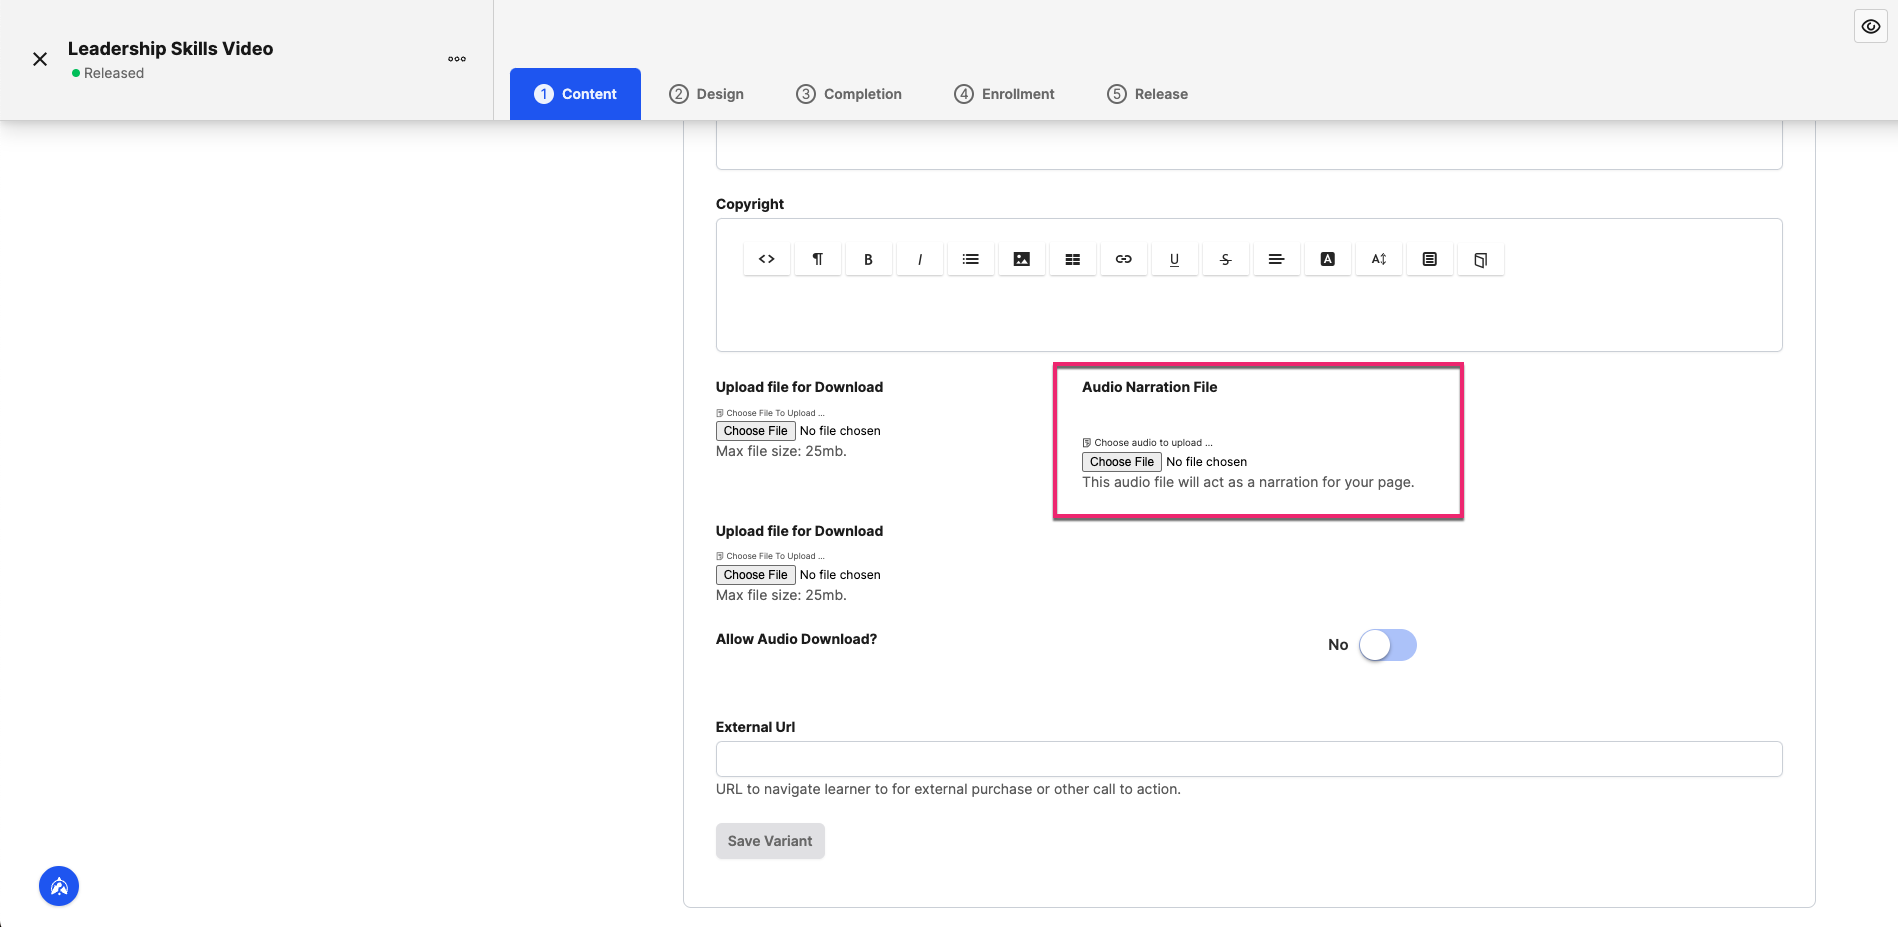
Task: Open font size option in editor toolbar
Action: (1379, 259)
